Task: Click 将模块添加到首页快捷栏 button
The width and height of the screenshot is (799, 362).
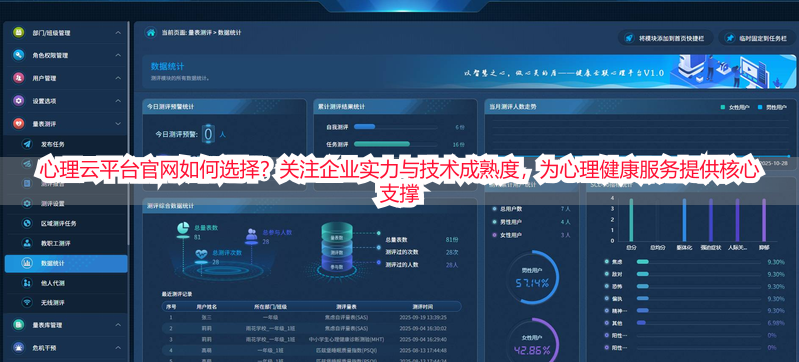Action: pos(665,38)
